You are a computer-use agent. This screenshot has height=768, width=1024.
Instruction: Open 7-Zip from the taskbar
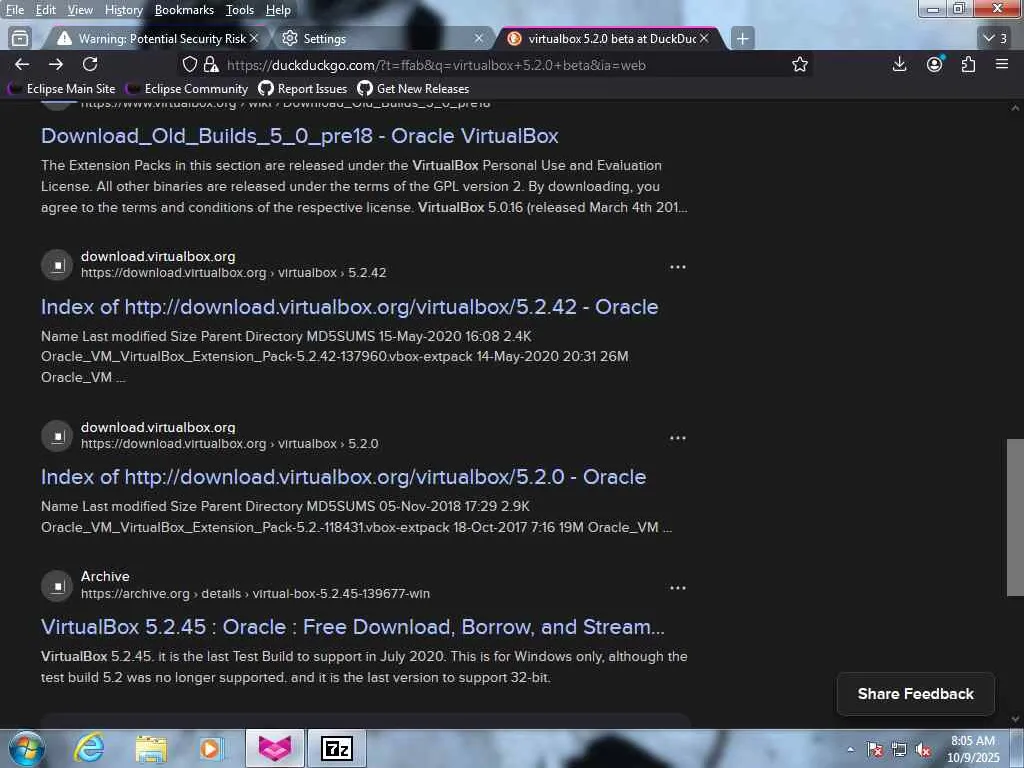[x=337, y=748]
